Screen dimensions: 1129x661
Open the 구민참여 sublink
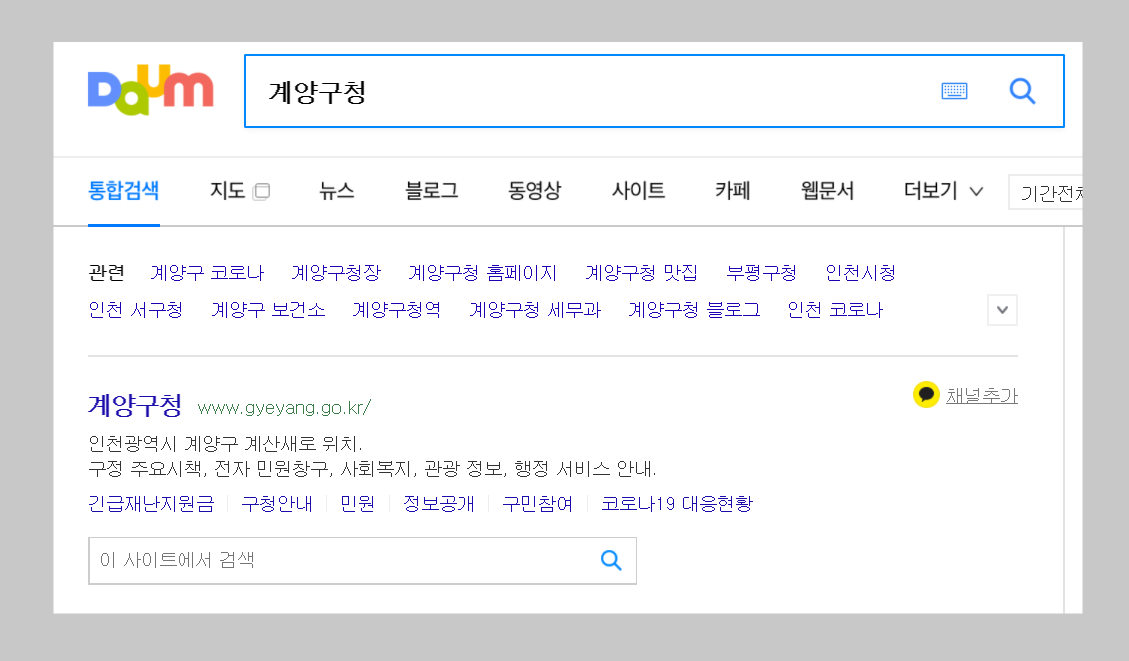pyautogui.click(x=538, y=504)
